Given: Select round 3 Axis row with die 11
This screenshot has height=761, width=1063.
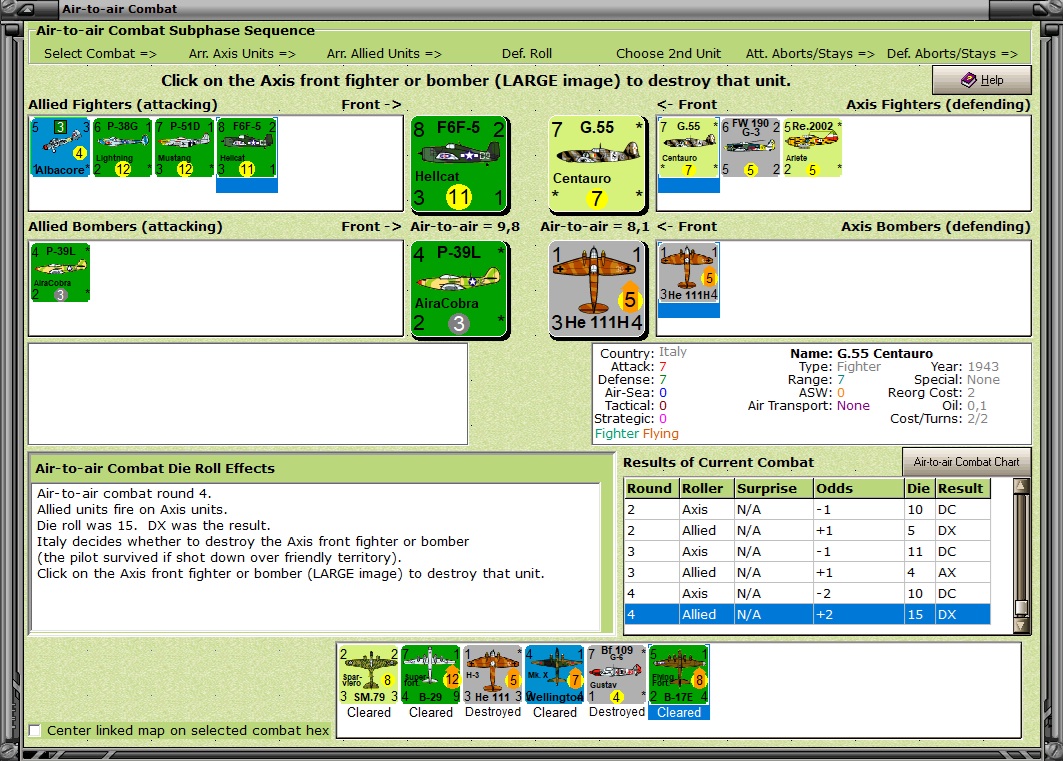Looking at the screenshot, I should point(807,552).
